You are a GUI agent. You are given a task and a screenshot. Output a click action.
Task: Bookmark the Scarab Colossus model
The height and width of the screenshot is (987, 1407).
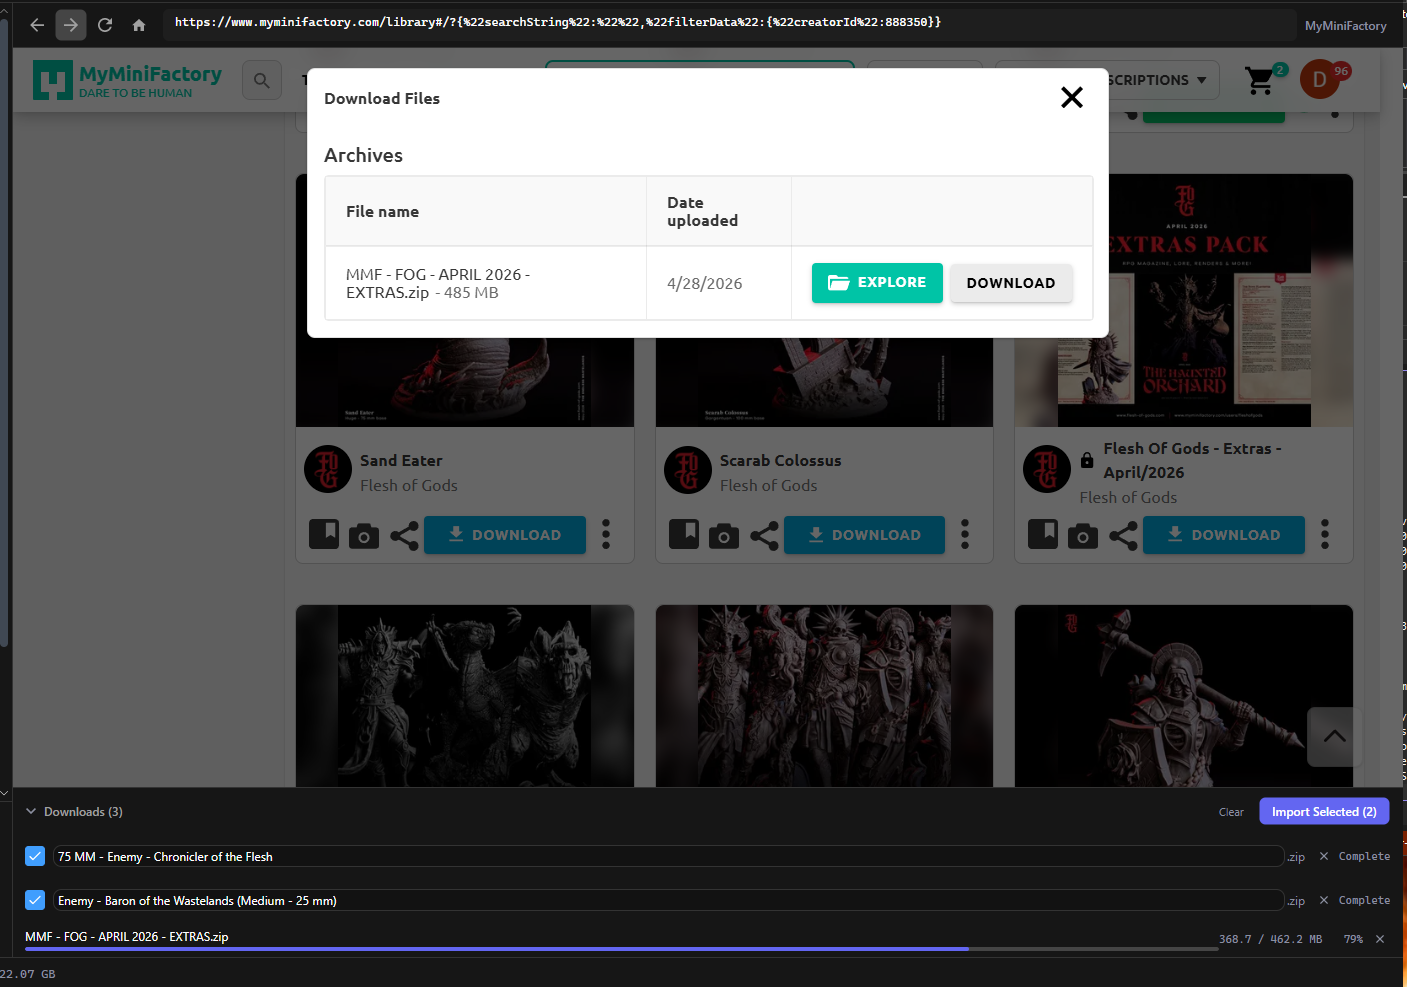coord(684,534)
